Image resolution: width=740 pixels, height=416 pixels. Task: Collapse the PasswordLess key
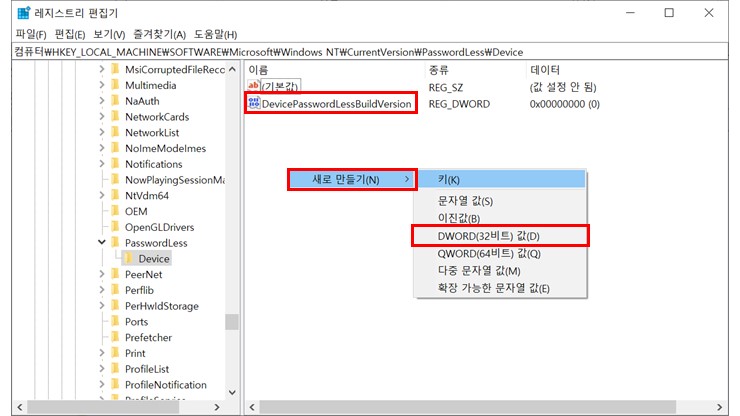[102, 242]
